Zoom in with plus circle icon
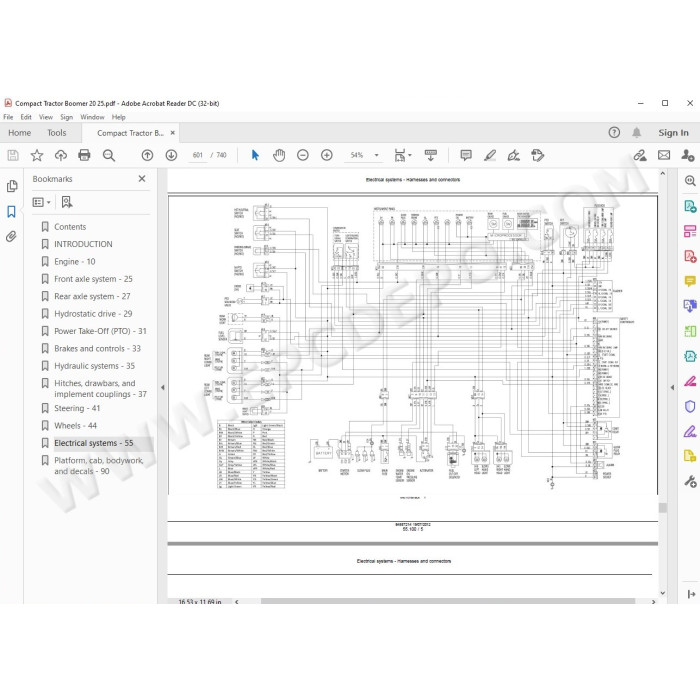 [x=327, y=155]
